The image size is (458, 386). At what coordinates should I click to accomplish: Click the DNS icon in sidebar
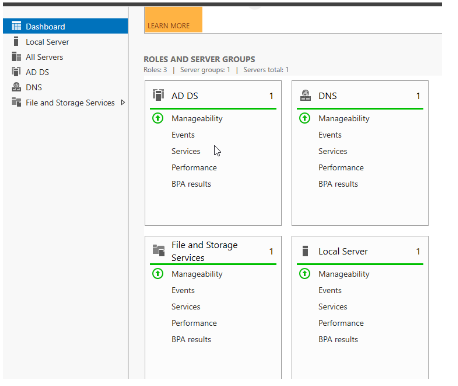tap(16, 87)
